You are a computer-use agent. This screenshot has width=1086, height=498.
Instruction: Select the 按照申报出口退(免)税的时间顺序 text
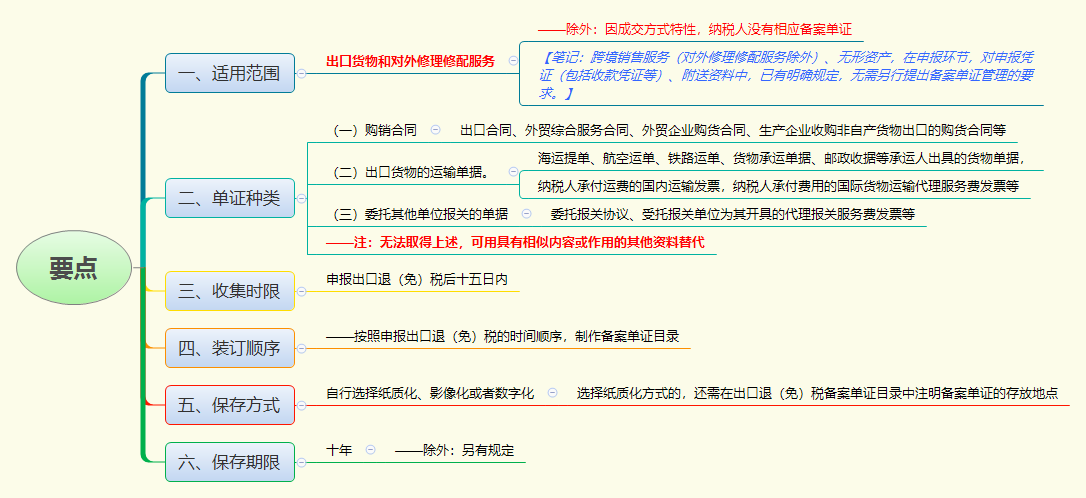pos(503,337)
